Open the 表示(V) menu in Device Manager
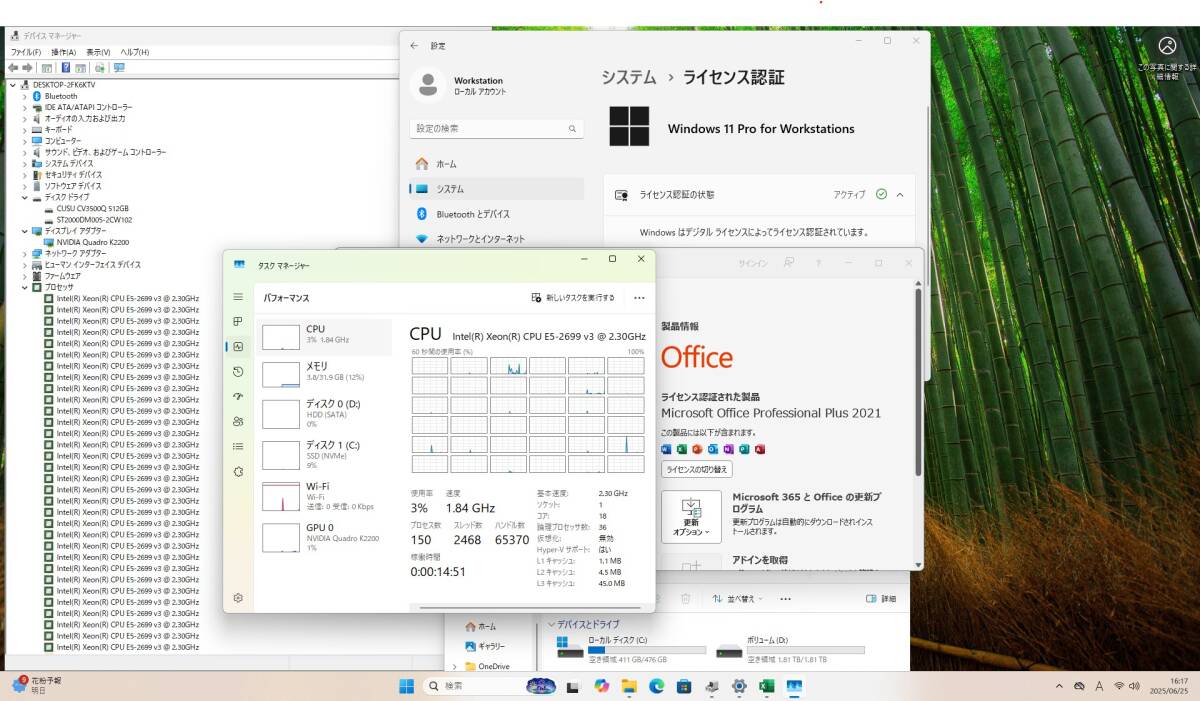 pyautogui.click(x=98, y=52)
